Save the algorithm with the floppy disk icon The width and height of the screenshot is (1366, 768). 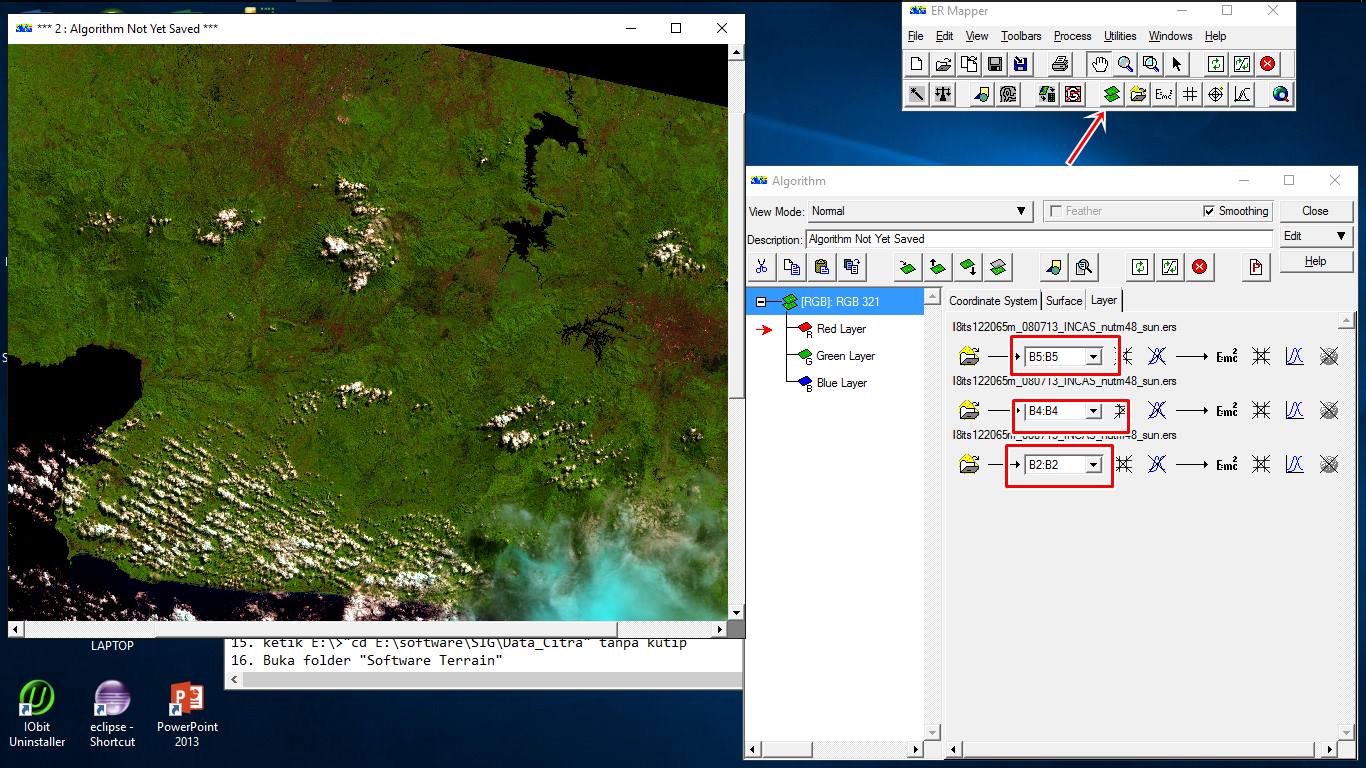[x=994, y=63]
